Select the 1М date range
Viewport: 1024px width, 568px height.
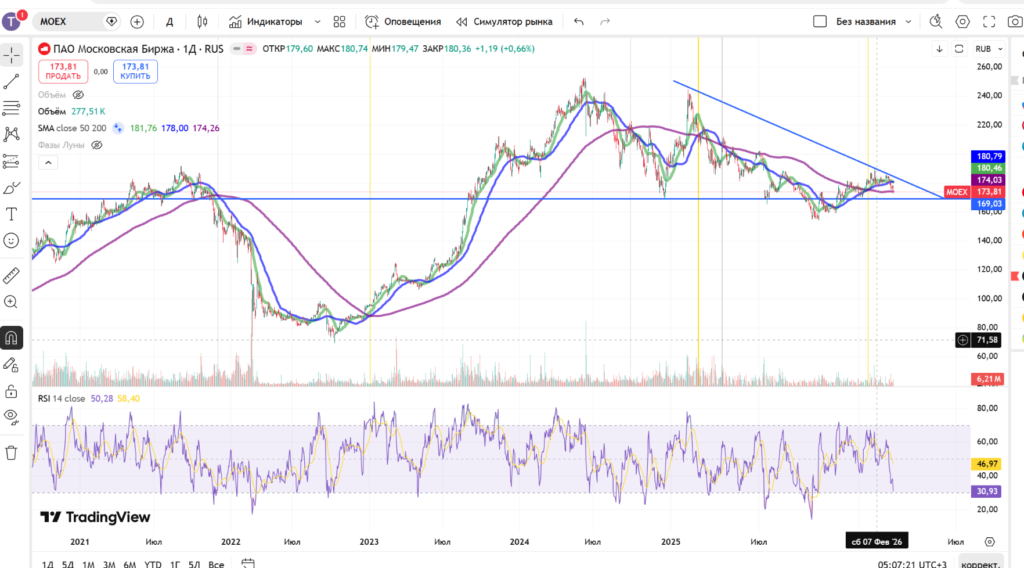click(x=88, y=564)
